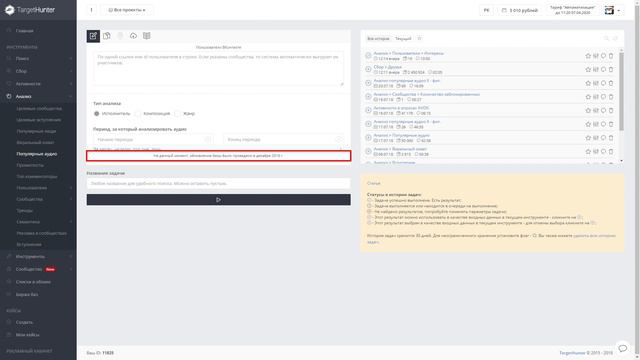Open the account menu arrow beside avatar

(x=619, y=11)
